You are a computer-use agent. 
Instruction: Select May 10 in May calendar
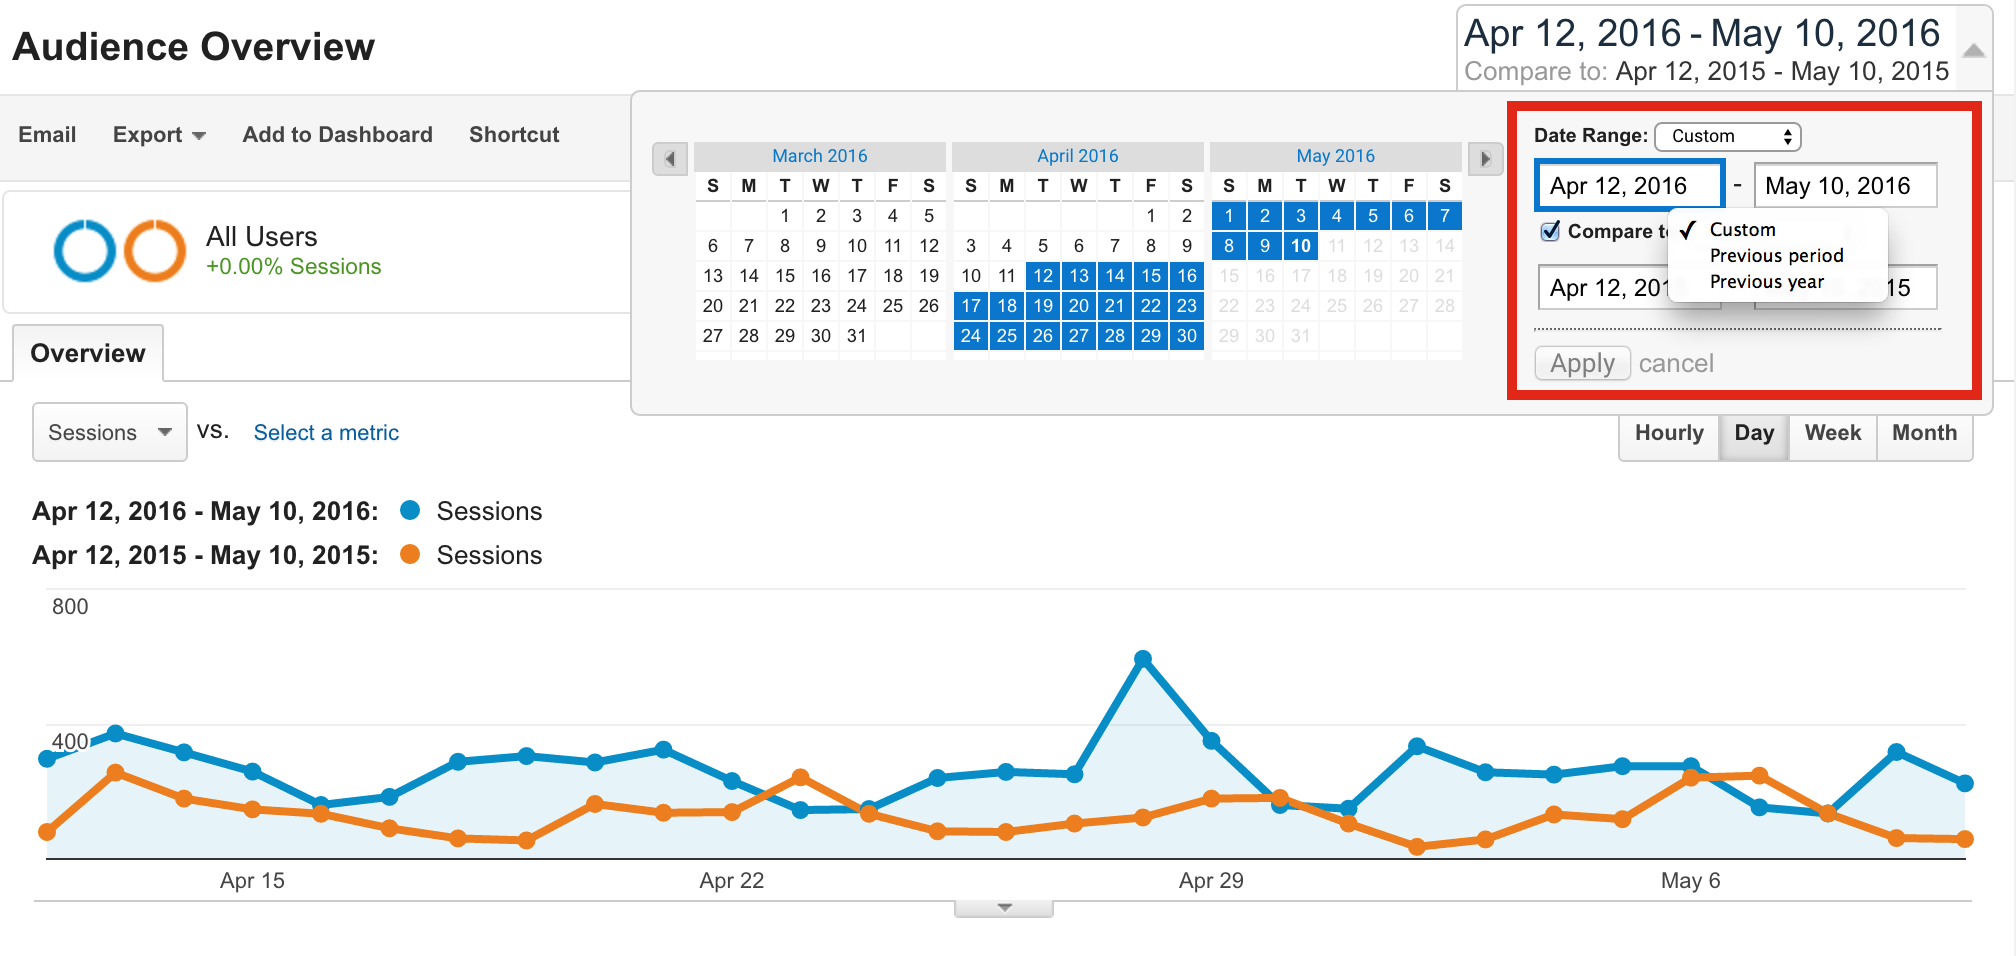[1301, 246]
